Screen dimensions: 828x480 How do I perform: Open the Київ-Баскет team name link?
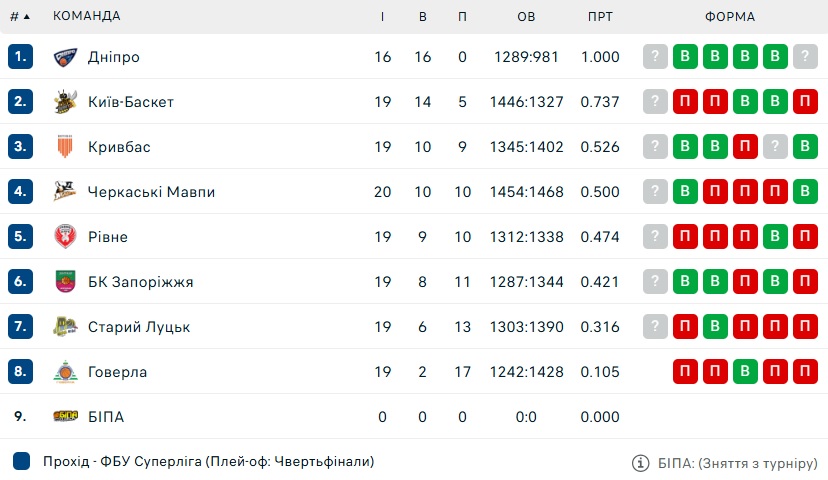coord(131,101)
